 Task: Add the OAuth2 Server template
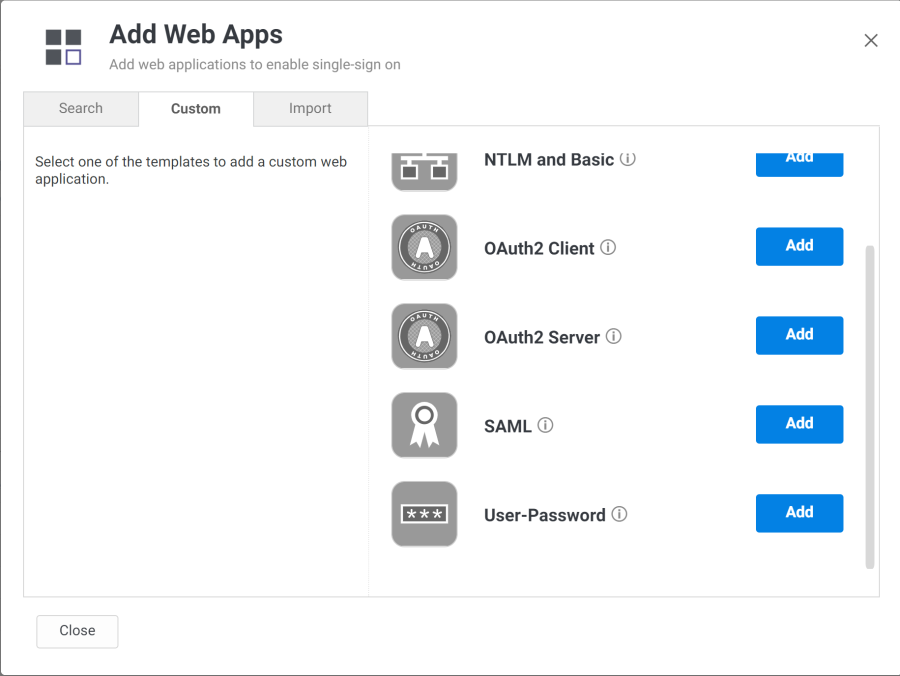(x=799, y=335)
